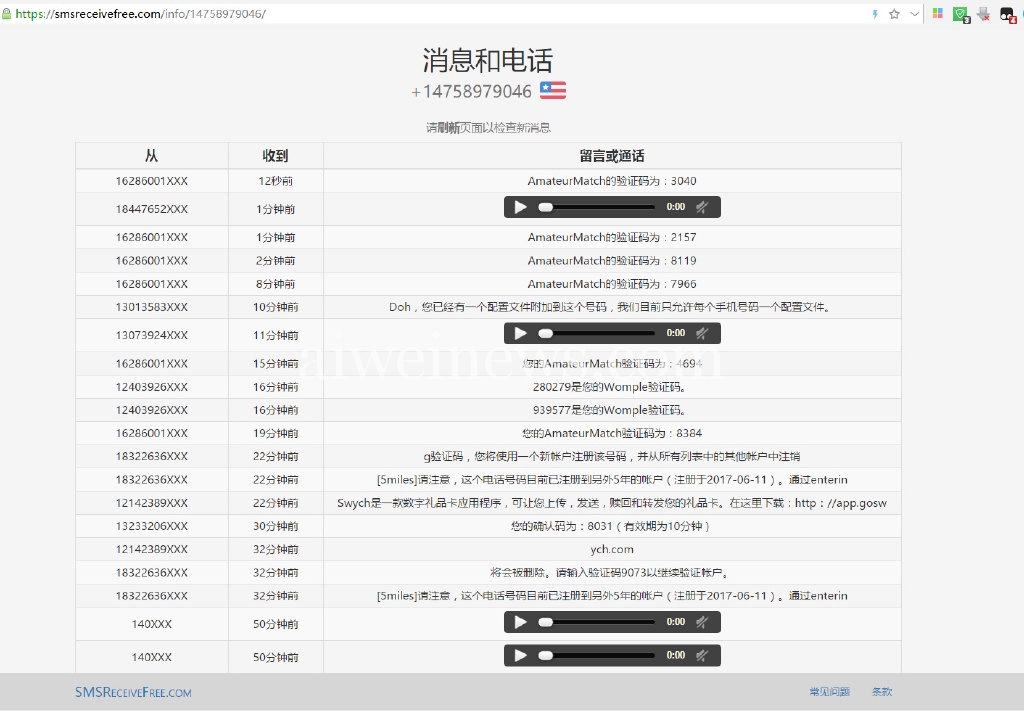Click the Swych gift card app message
1024x711 pixels.
coord(612,503)
